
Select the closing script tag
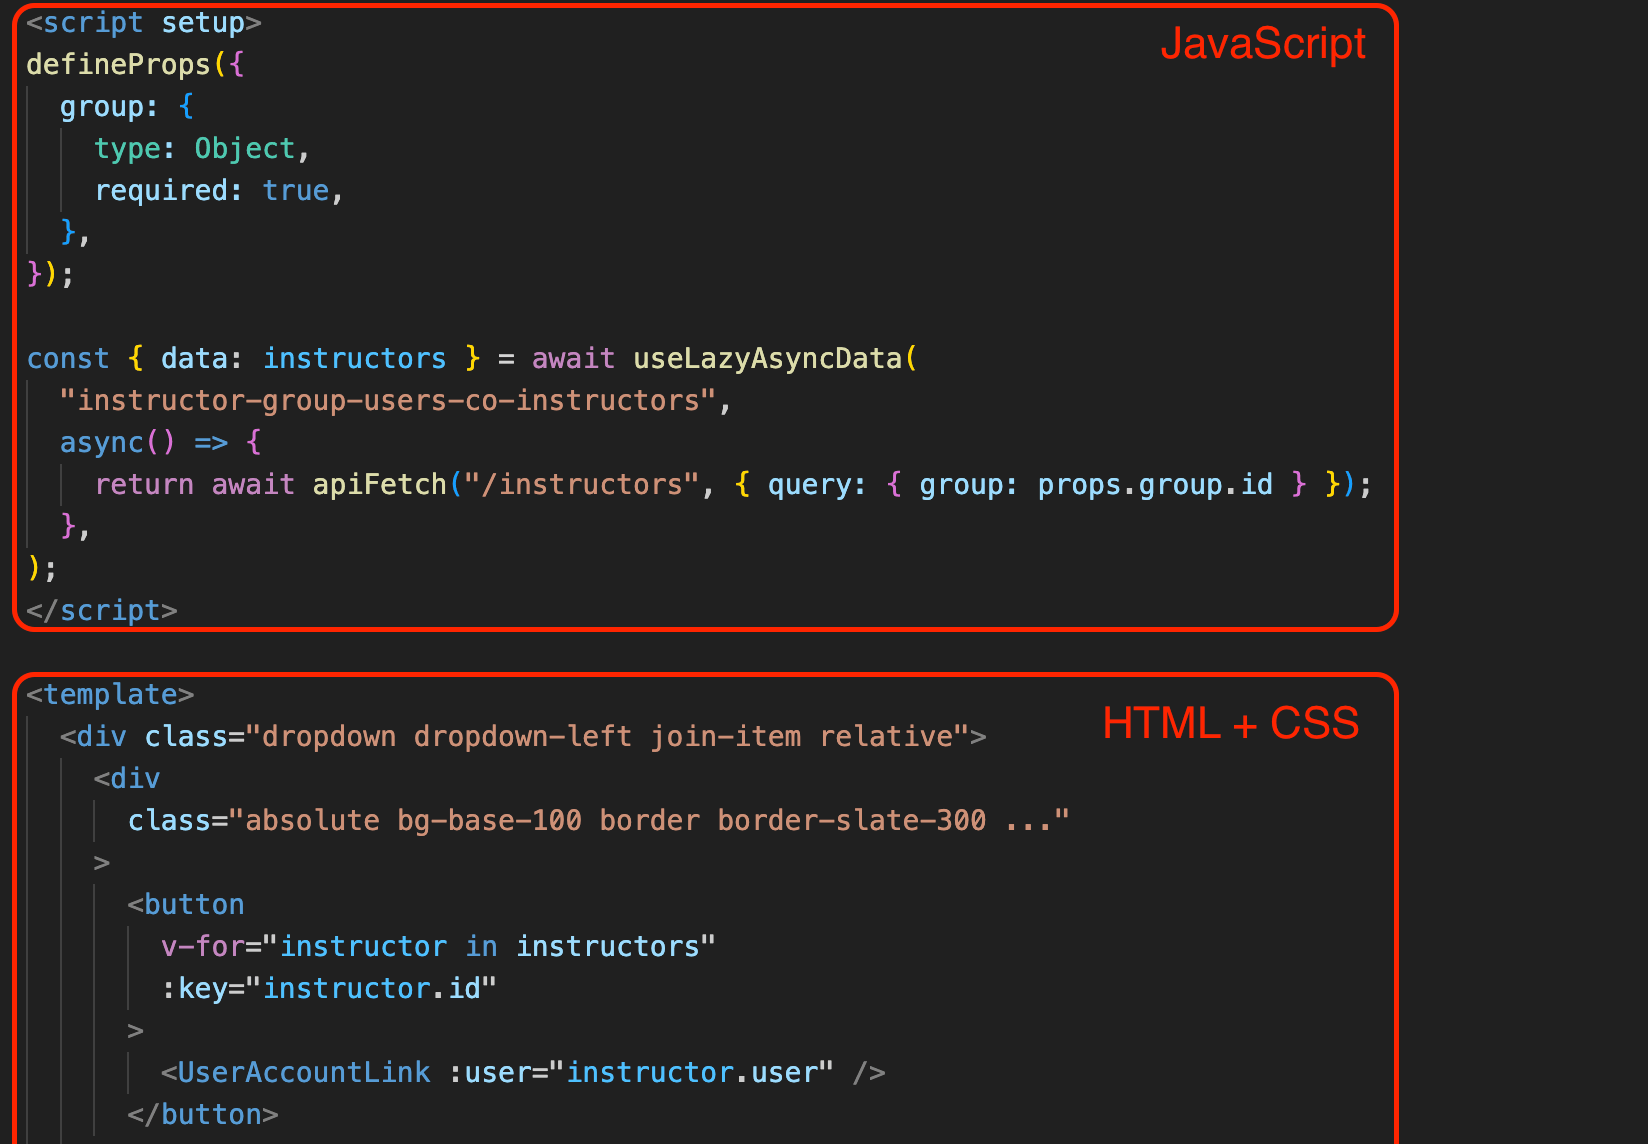[x=101, y=610]
